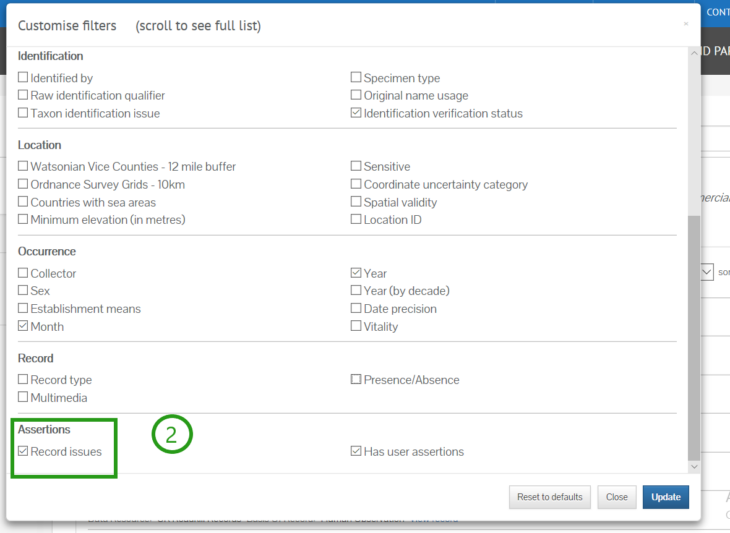Enable Watsonian Vice Counties 12 mile buffer
This screenshot has width=730, height=533.
(x=23, y=166)
